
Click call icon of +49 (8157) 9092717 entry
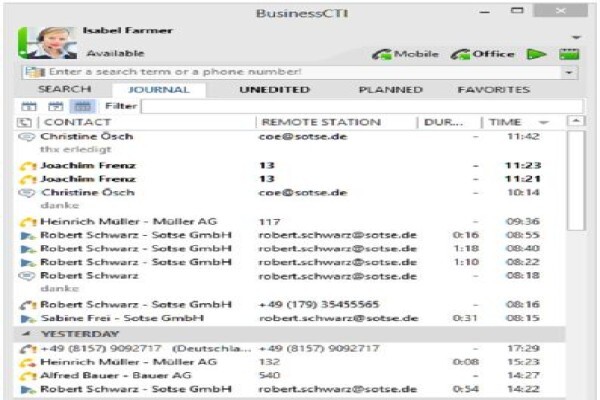tap(28, 349)
